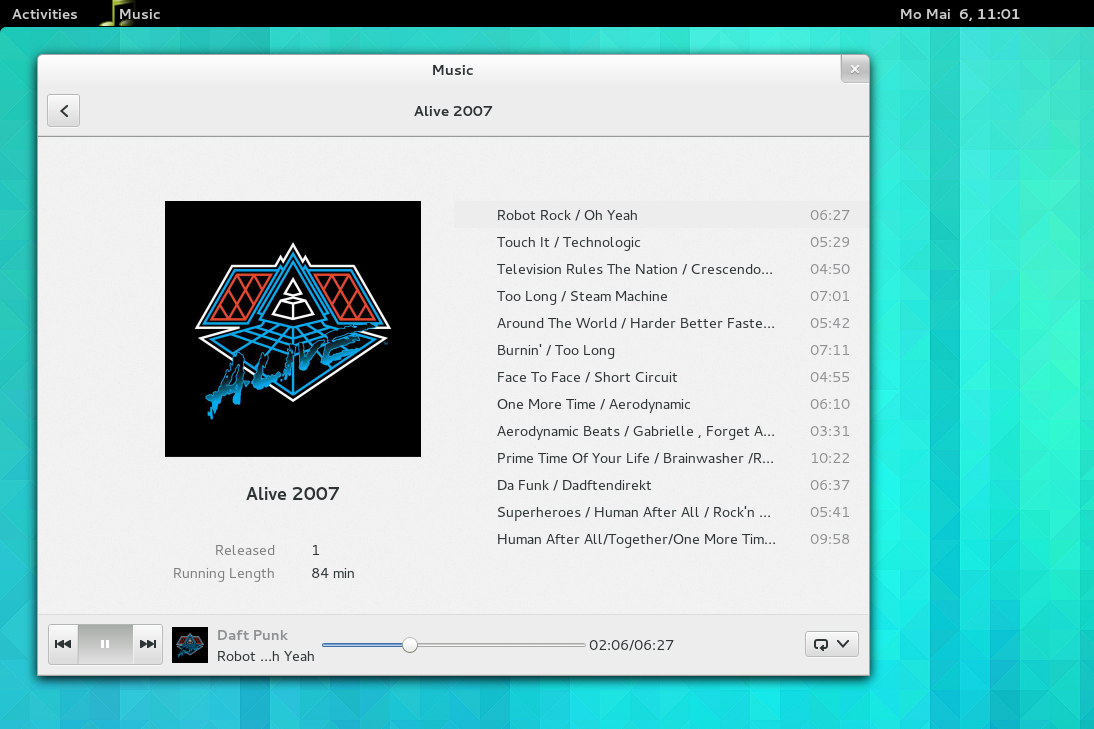This screenshot has height=729, width=1094.
Task: Play track Burnin' / Too Long
Action: tap(661, 350)
